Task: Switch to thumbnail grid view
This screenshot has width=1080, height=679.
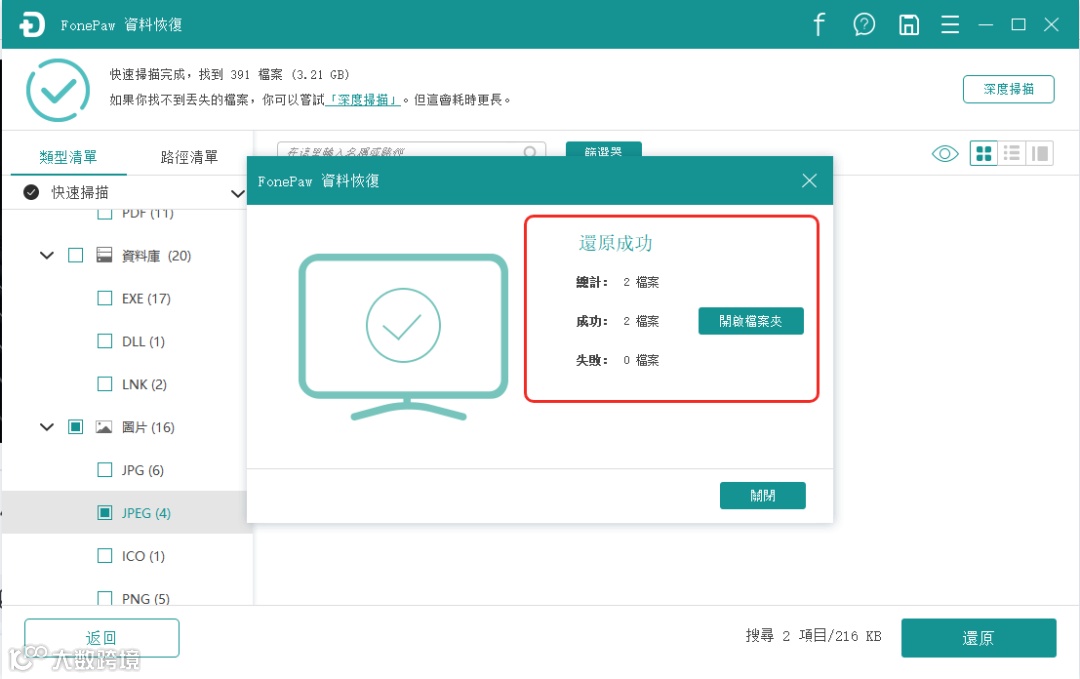Action: pyautogui.click(x=984, y=154)
